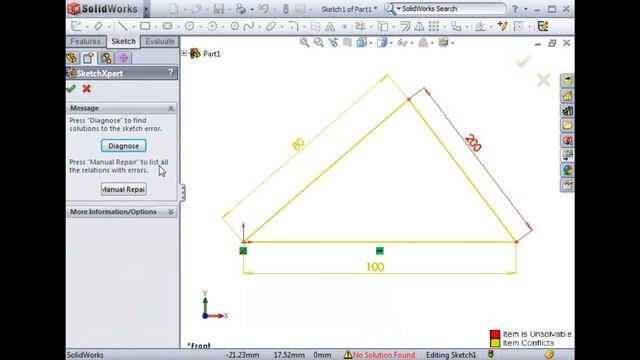640x360 pixels.
Task: Click the Previous View icon
Action: [x=333, y=42]
